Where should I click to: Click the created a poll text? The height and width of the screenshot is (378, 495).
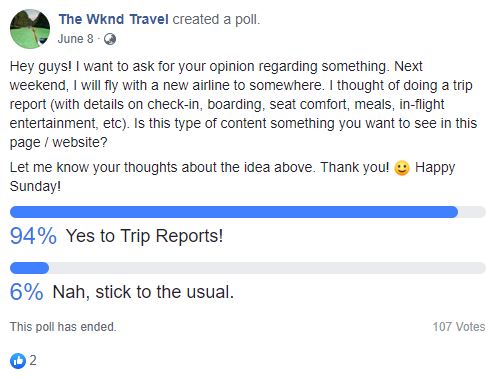point(216,19)
